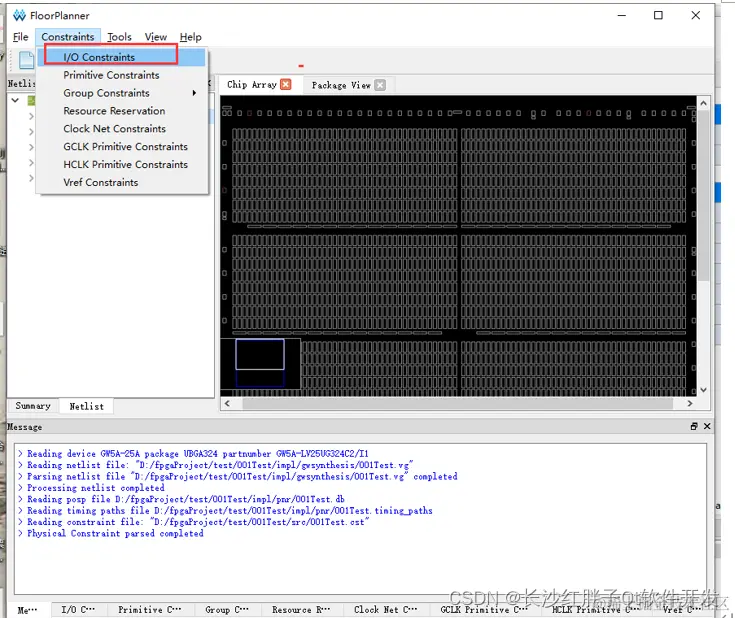
Task: Switch to the Summary tab
Action: coord(33,406)
